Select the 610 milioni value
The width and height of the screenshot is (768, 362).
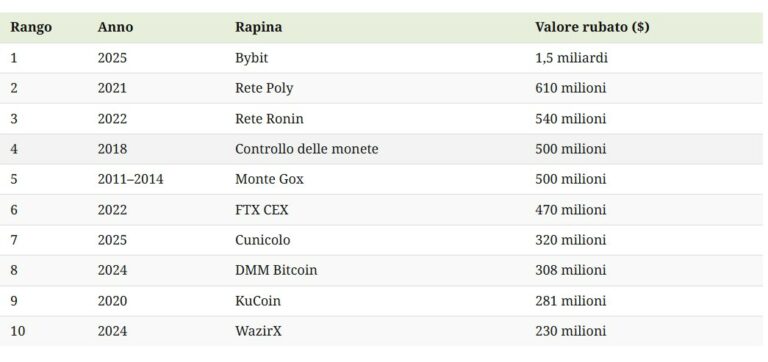click(x=570, y=88)
